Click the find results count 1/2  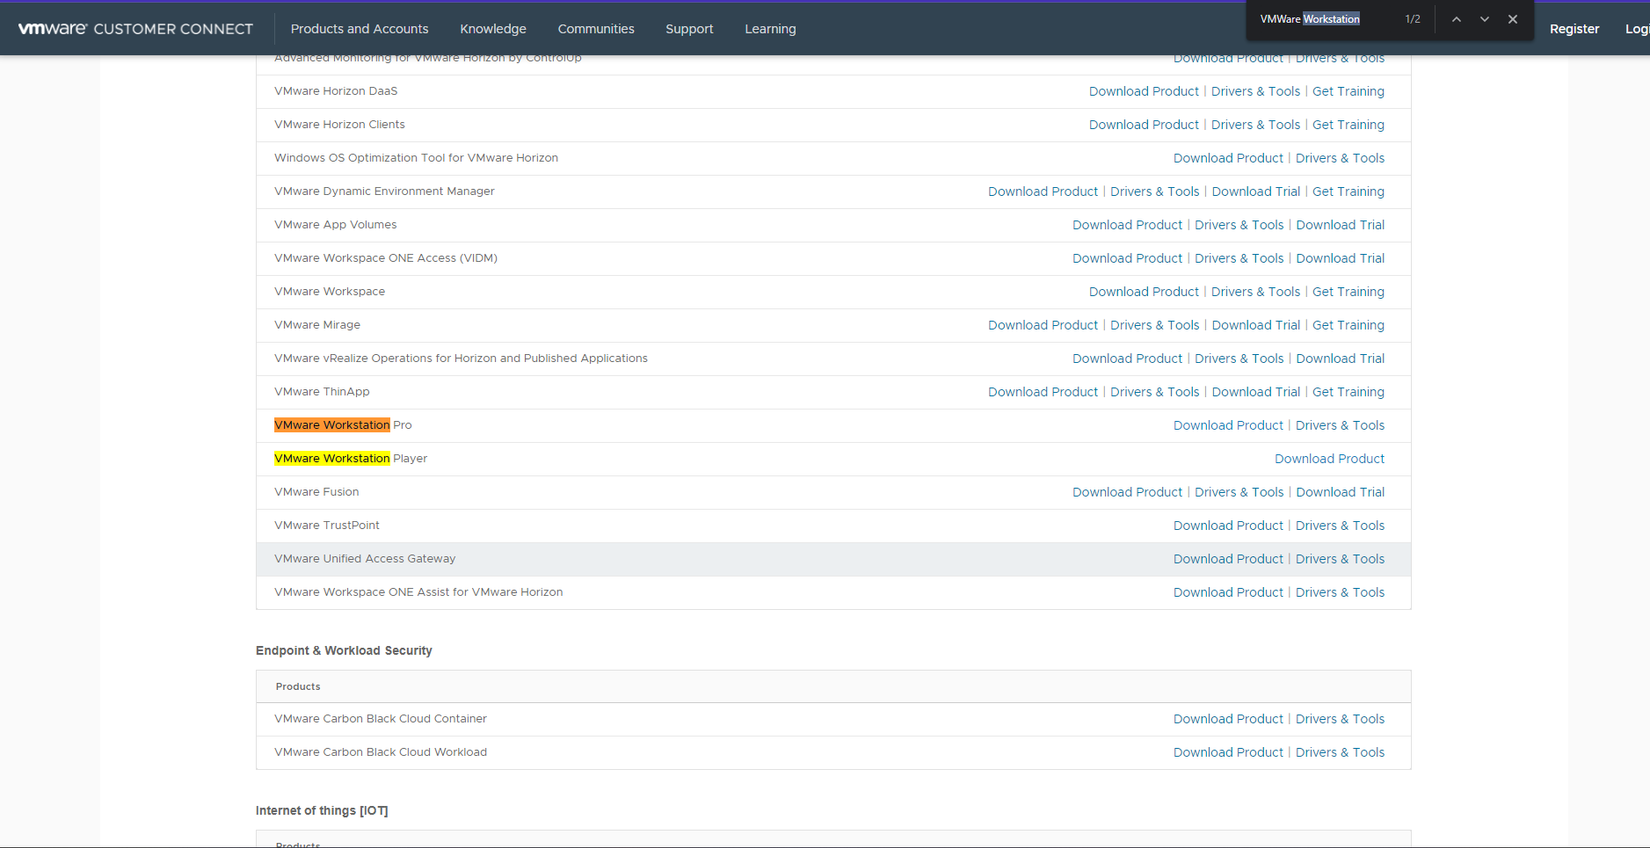pyautogui.click(x=1412, y=19)
